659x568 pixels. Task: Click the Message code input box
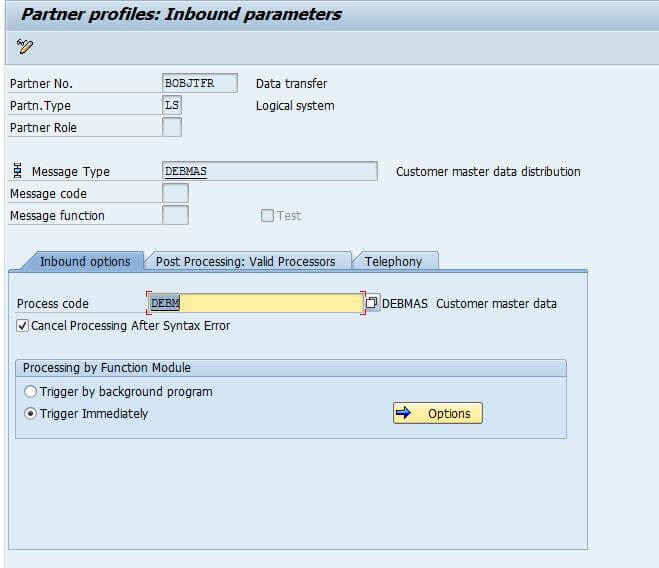[175, 193]
